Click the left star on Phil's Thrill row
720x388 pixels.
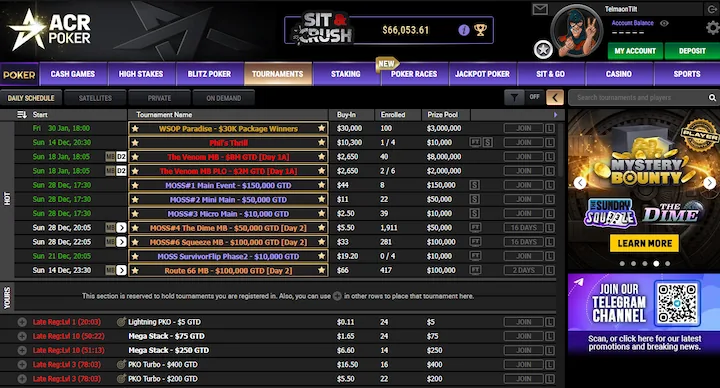point(135,143)
